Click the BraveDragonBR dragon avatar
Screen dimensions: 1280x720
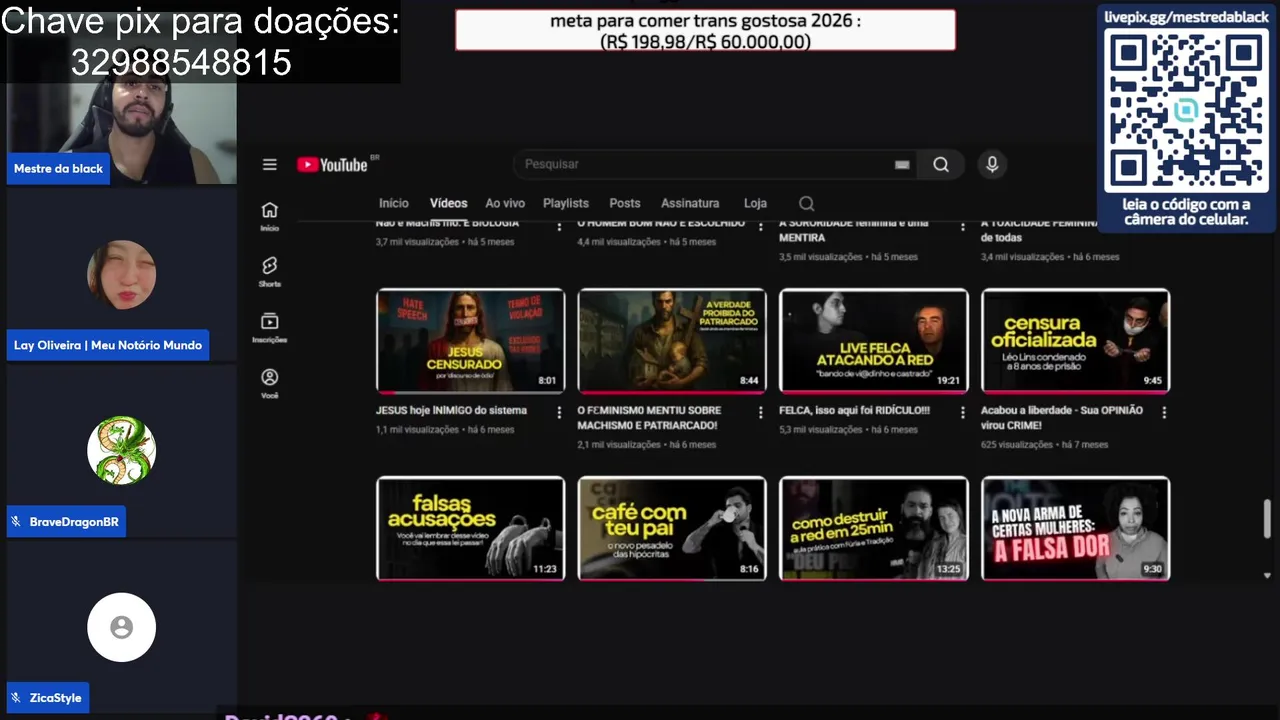click(x=121, y=451)
